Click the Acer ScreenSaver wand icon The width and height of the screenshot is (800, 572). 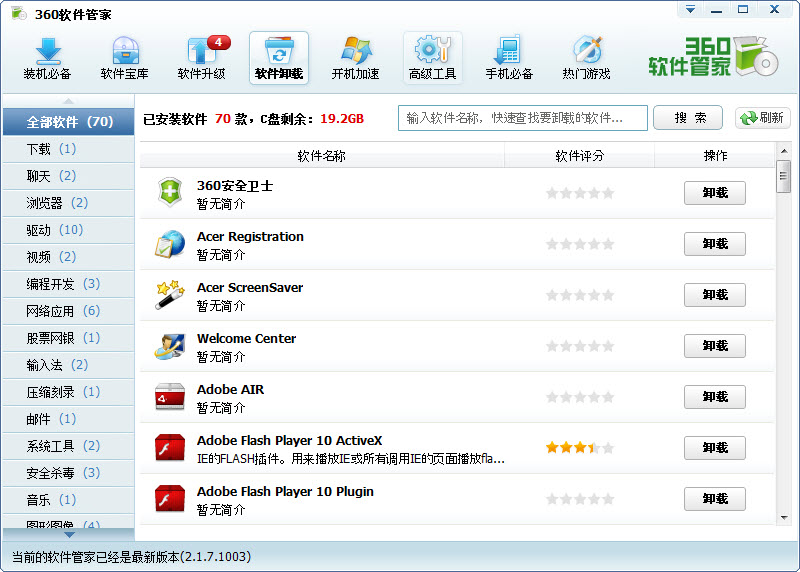170,294
